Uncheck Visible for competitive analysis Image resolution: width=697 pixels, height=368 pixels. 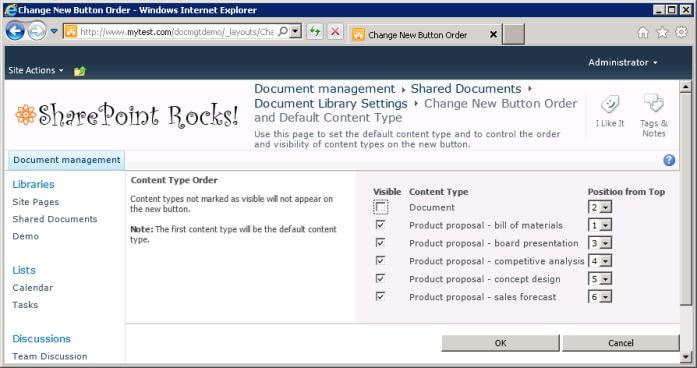click(x=381, y=260)
